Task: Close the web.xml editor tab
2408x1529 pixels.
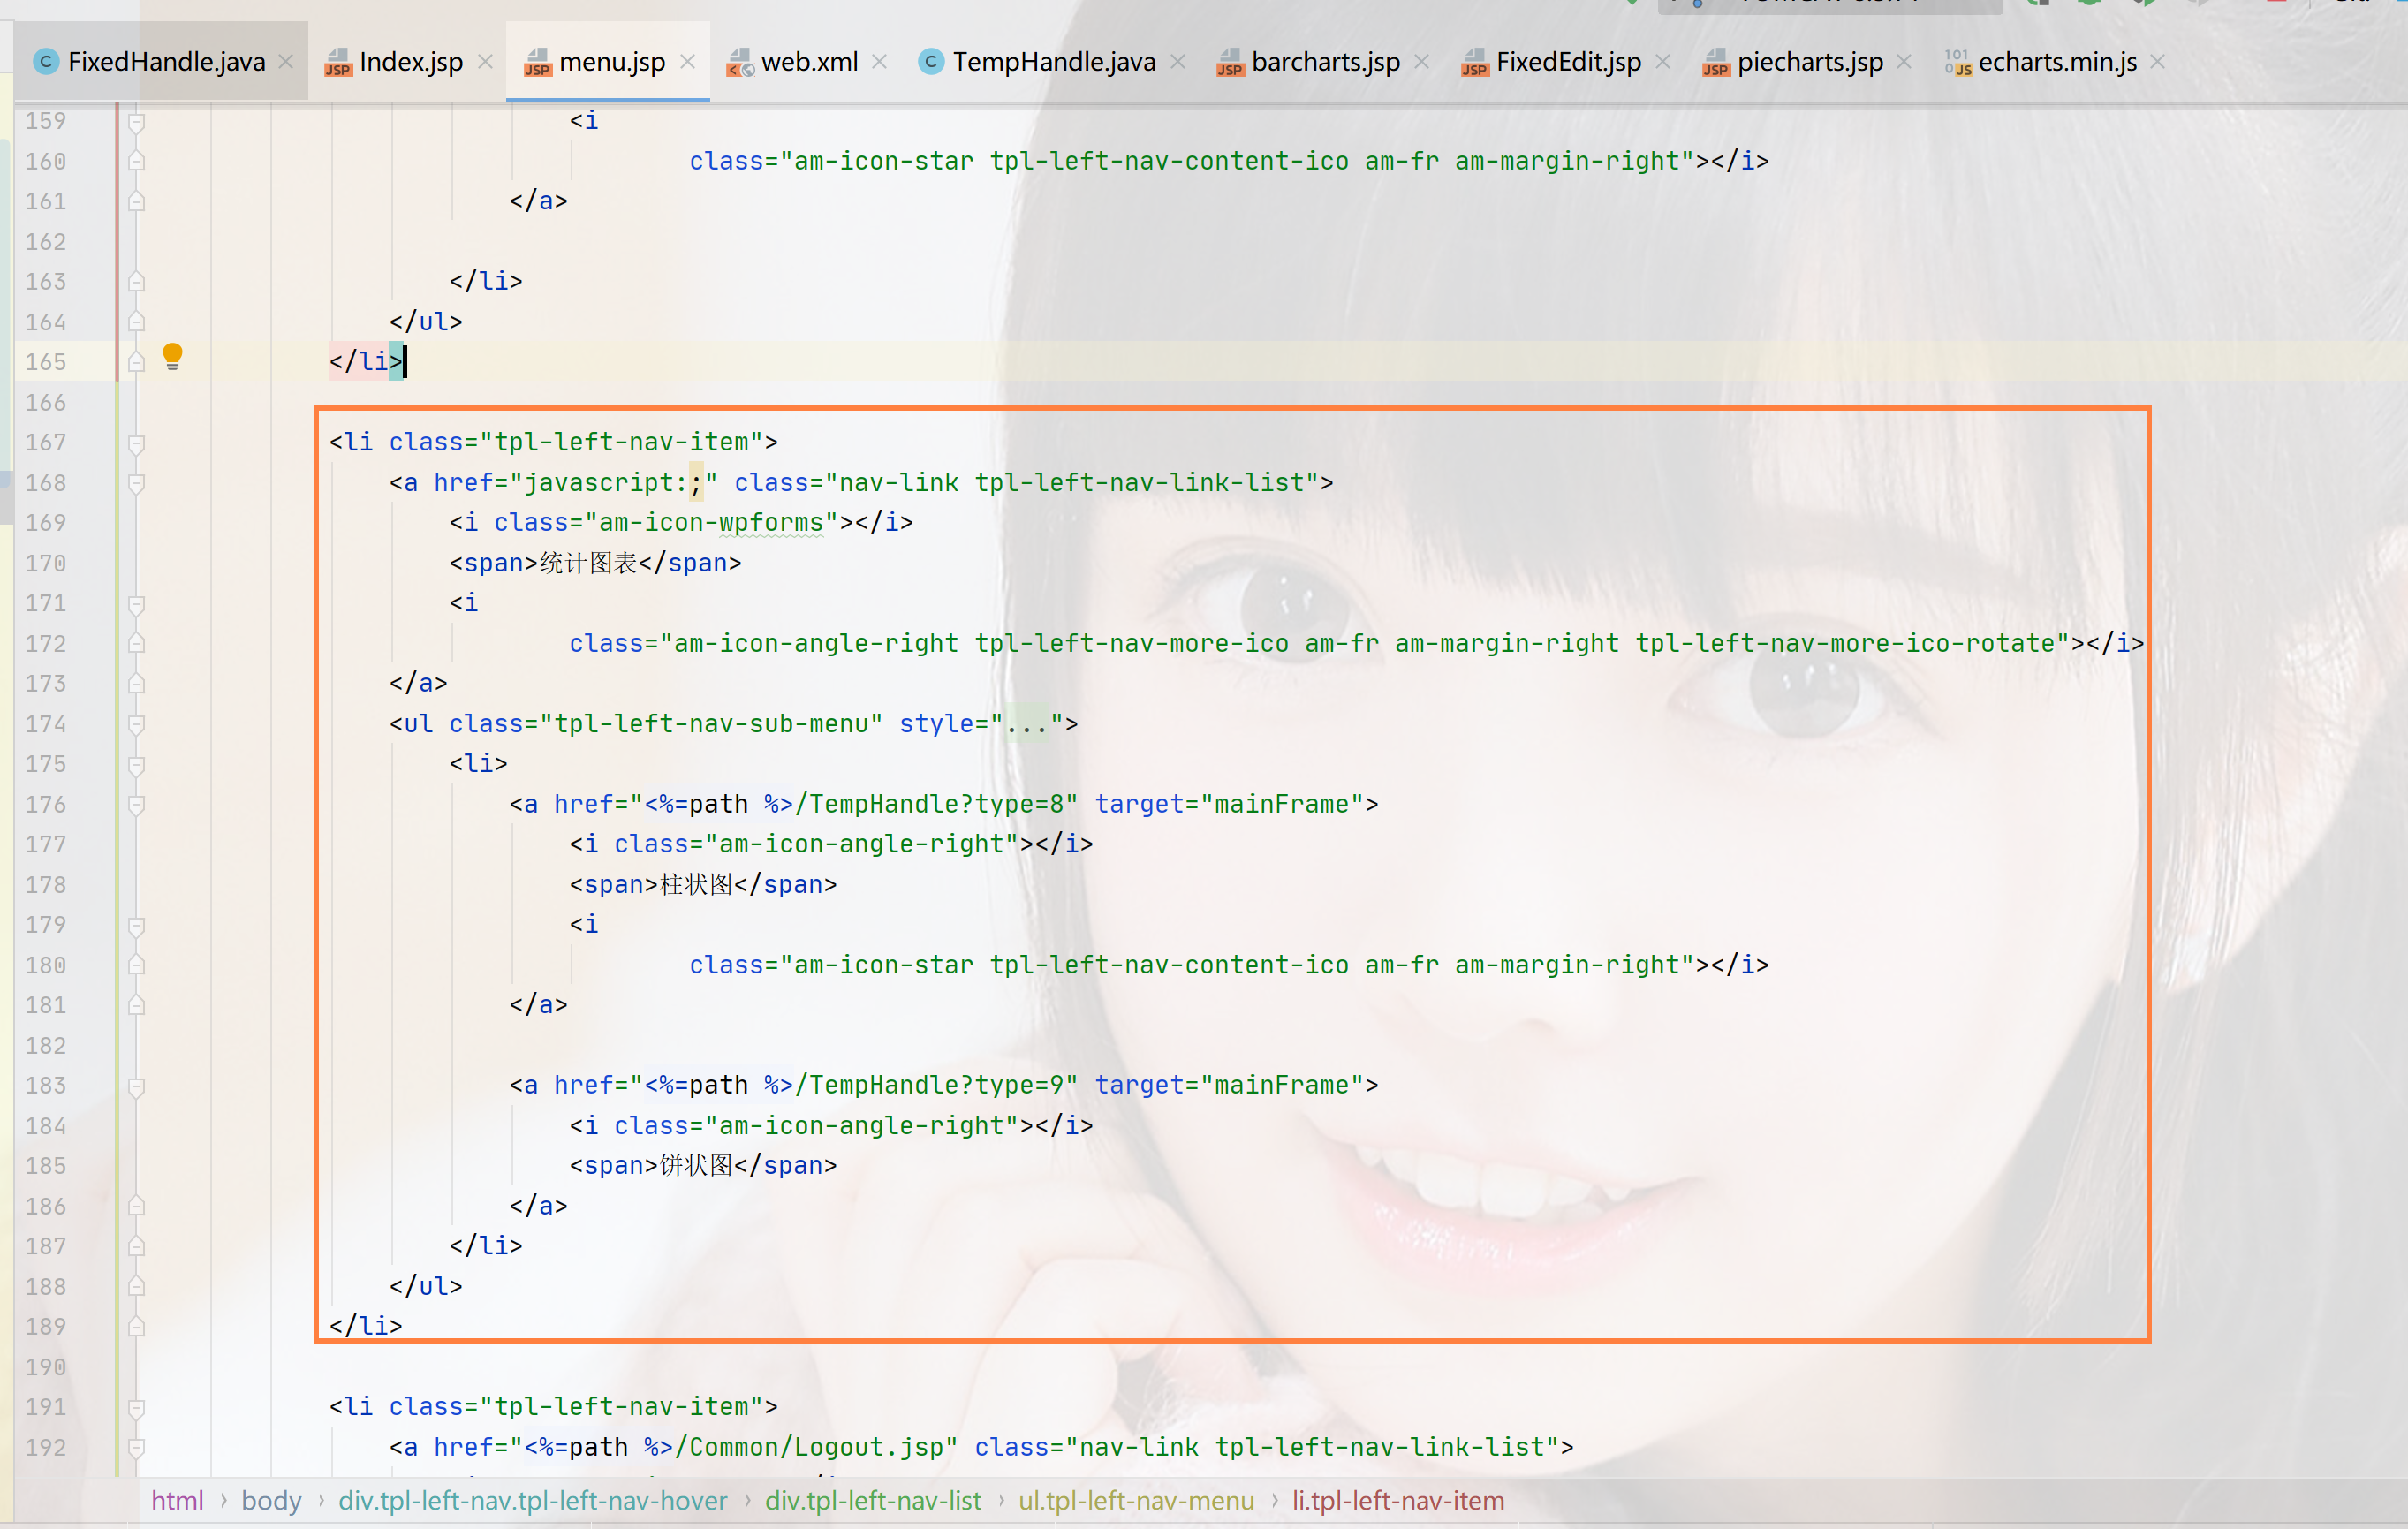Action: (879, 62)
